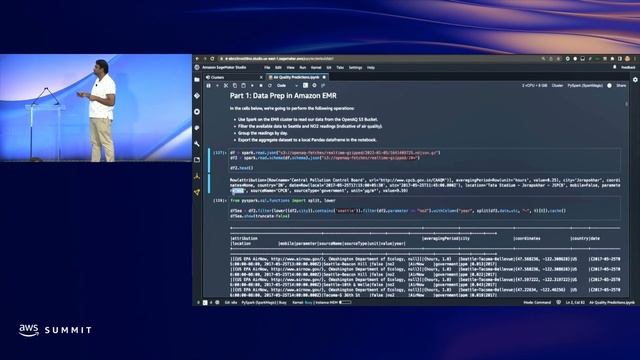Paste cell using the clipboard toolbar icon

pyautogui.click(x=243, y=86)
